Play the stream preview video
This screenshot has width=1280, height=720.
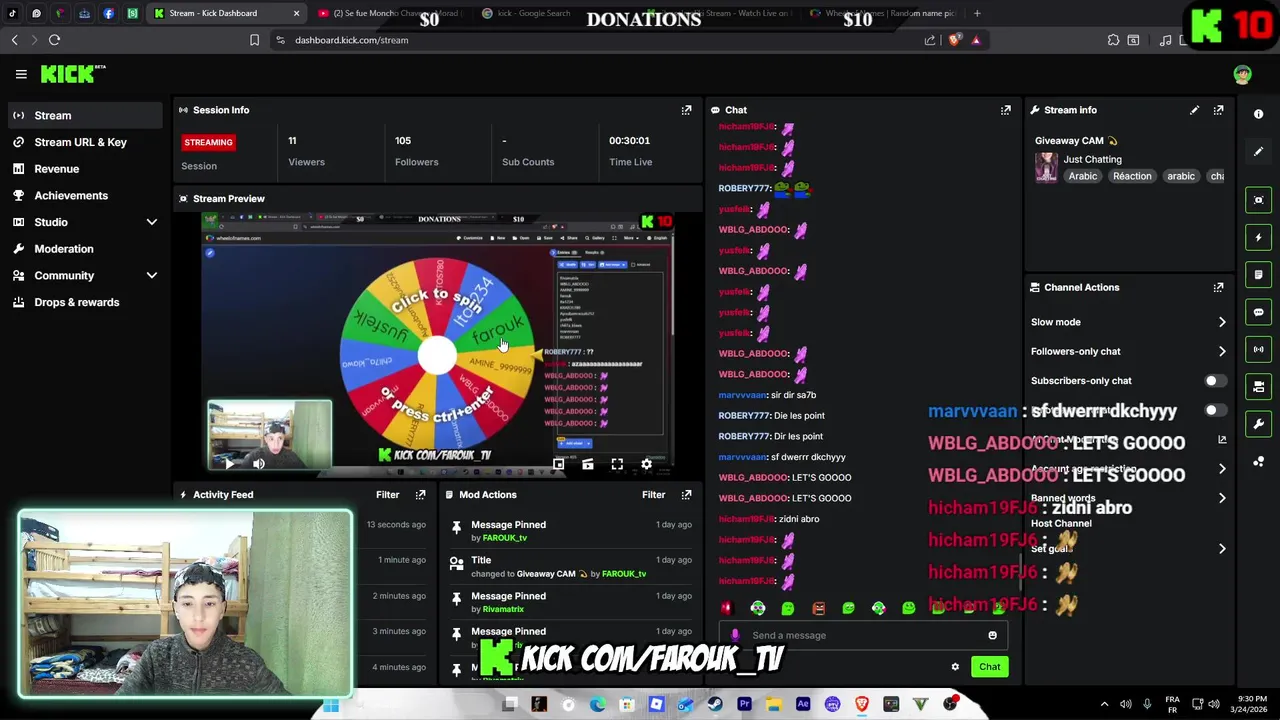229,464
